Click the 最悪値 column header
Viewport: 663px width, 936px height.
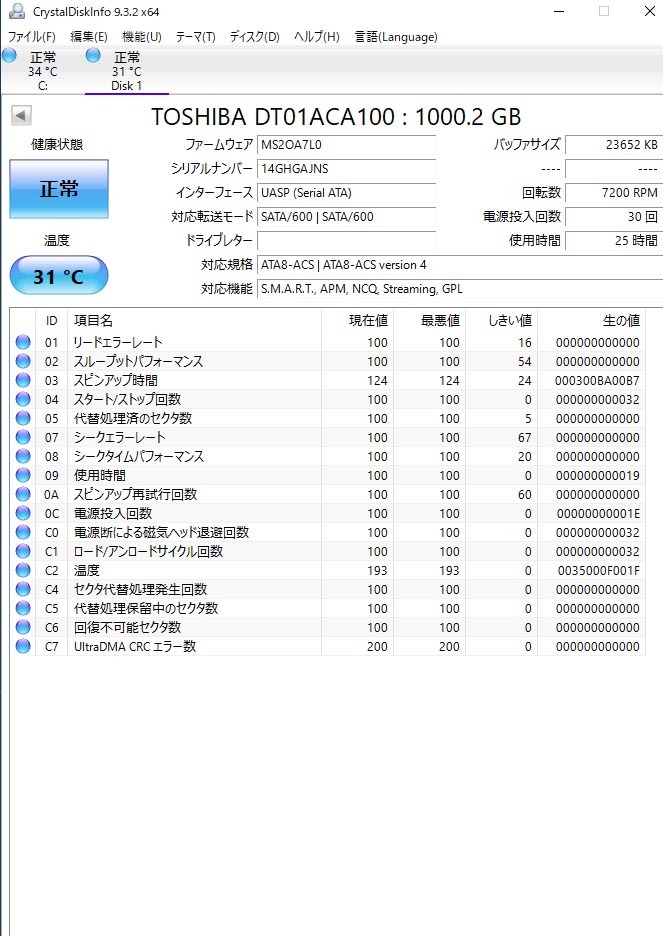(x=429, y=321)
